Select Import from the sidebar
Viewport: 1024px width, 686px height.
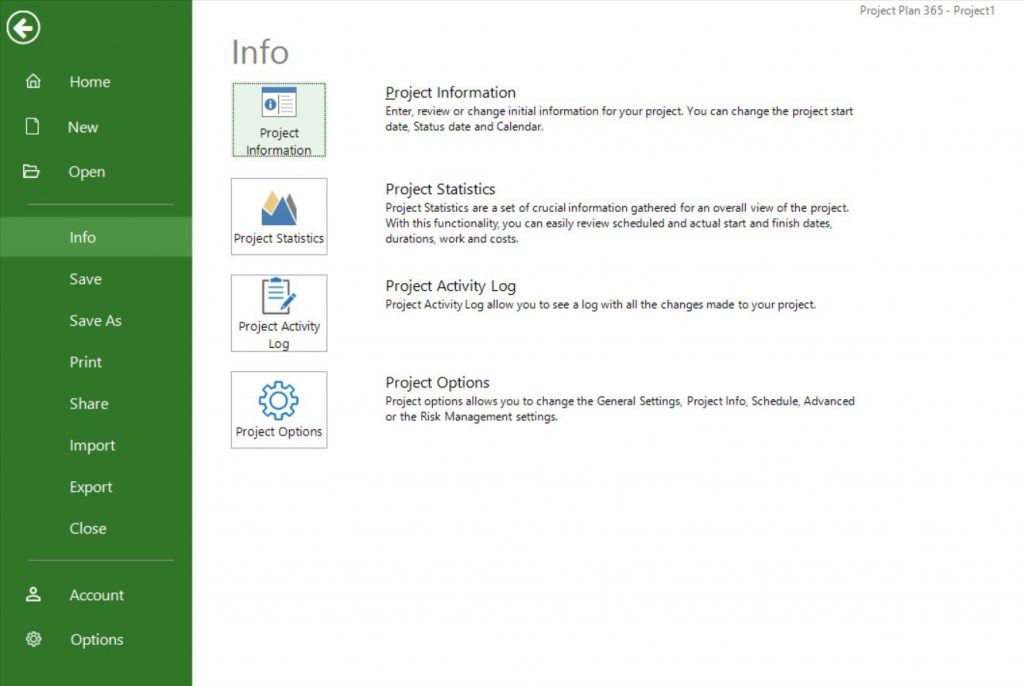92,446
